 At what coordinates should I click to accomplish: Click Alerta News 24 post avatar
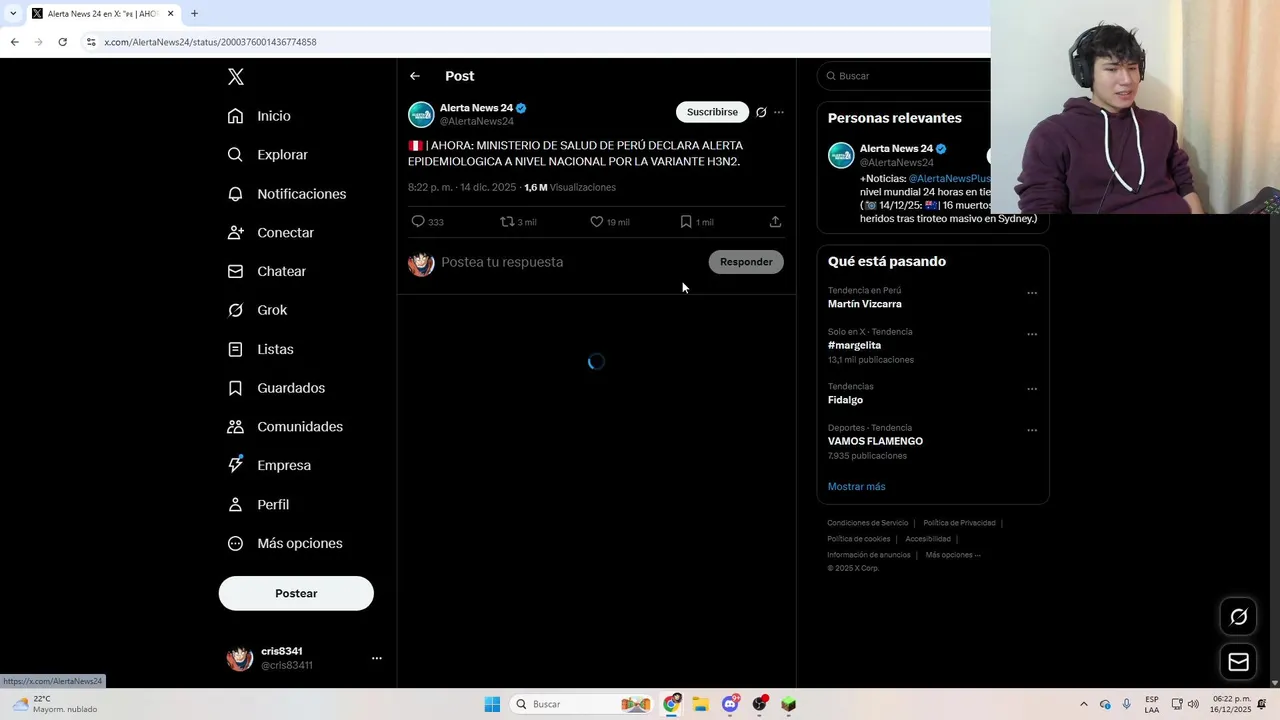pyautogui.click(x=421, y=114)
